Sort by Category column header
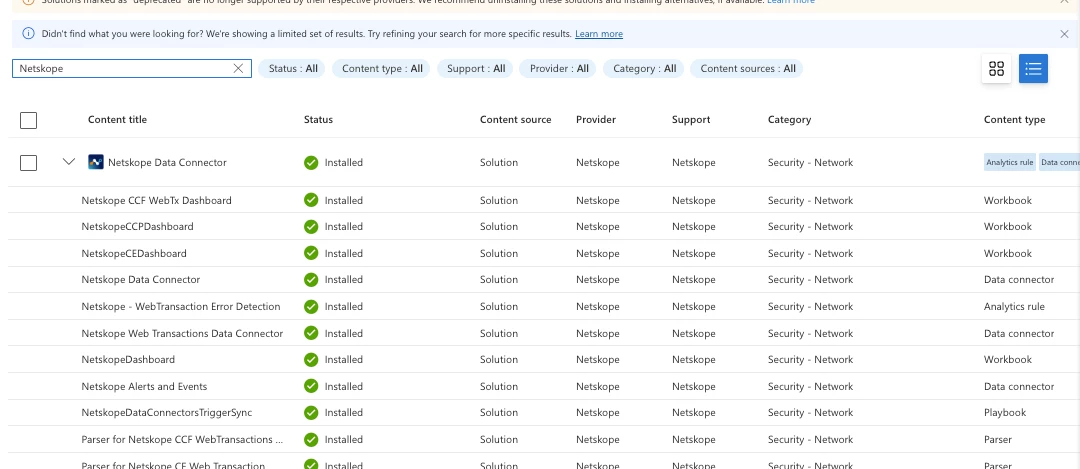The width and height of the screenshot is (1080, 469). point(789,120)
